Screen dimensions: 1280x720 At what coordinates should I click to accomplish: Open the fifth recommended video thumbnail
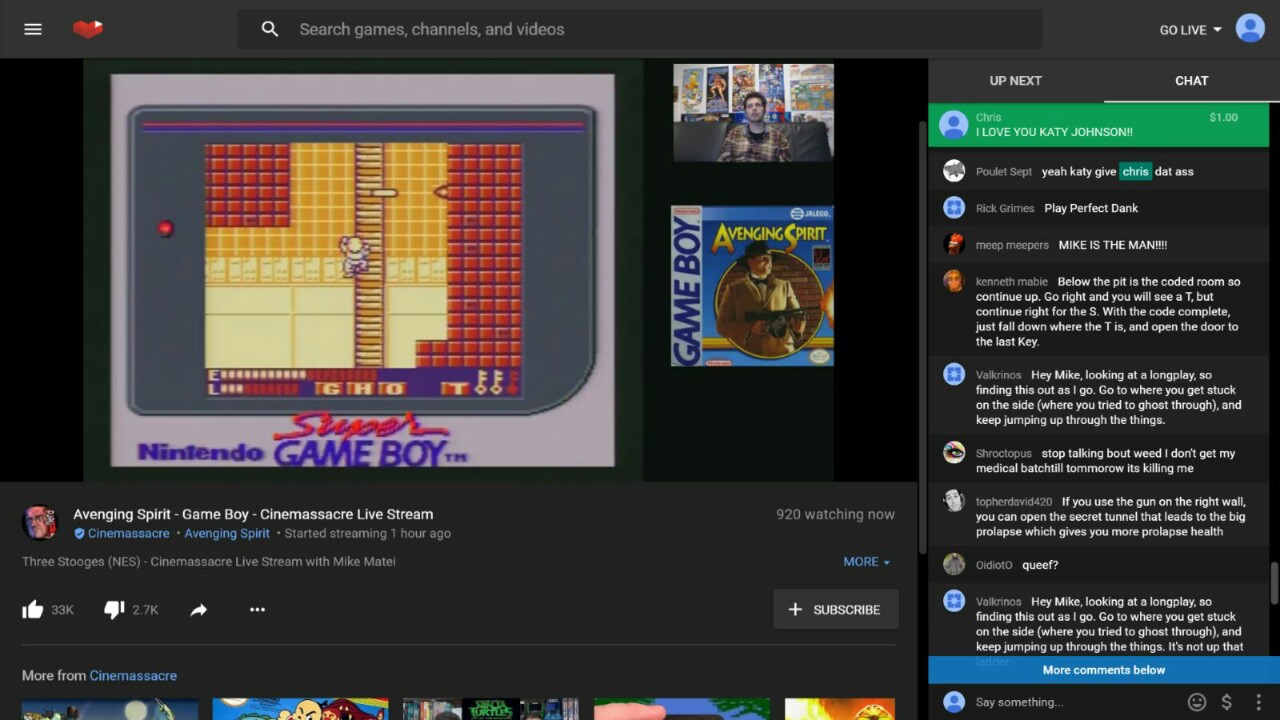[x=840, y=709]
